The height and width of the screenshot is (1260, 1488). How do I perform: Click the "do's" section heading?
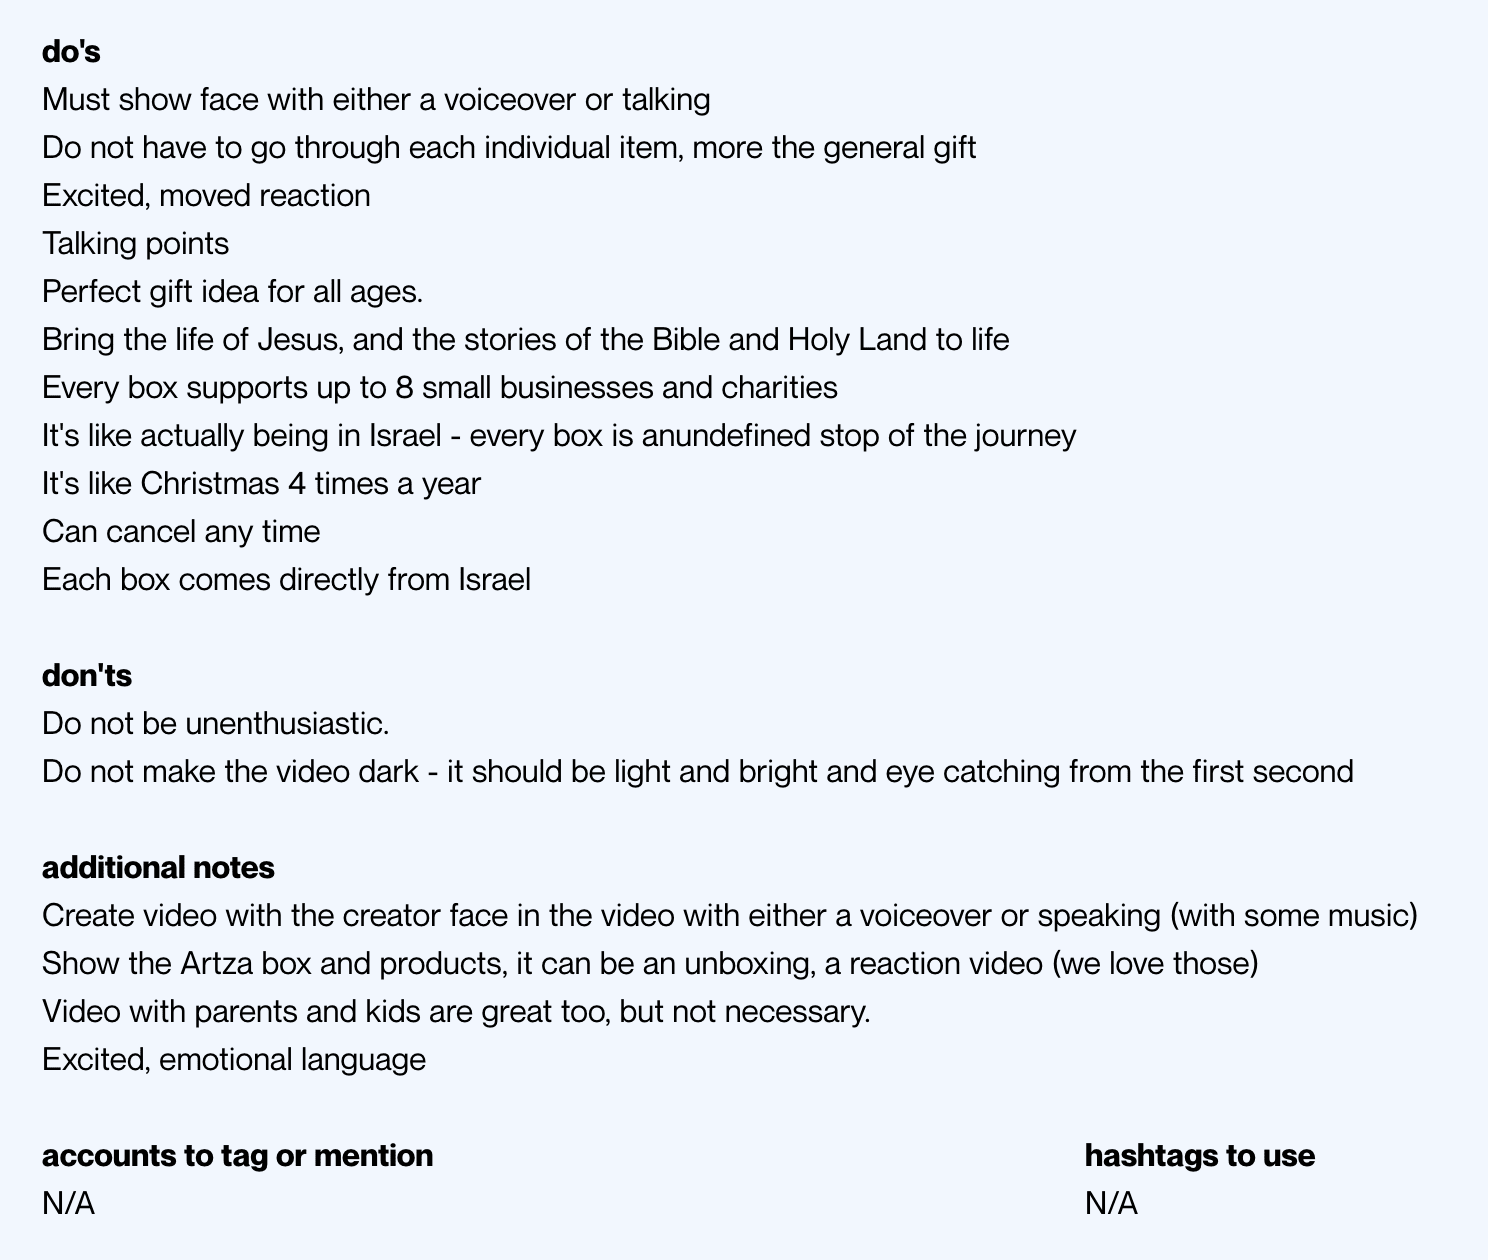coord(71,52)
